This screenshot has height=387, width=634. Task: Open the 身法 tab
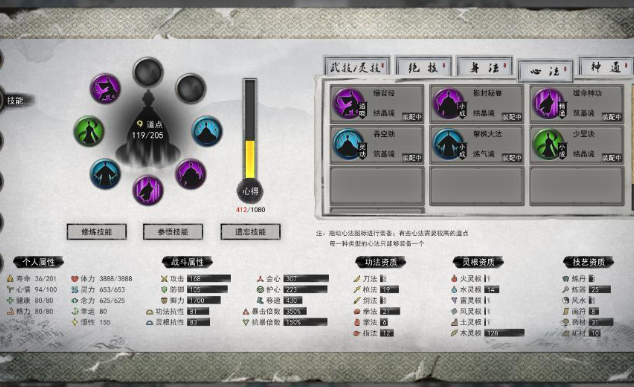484,67
